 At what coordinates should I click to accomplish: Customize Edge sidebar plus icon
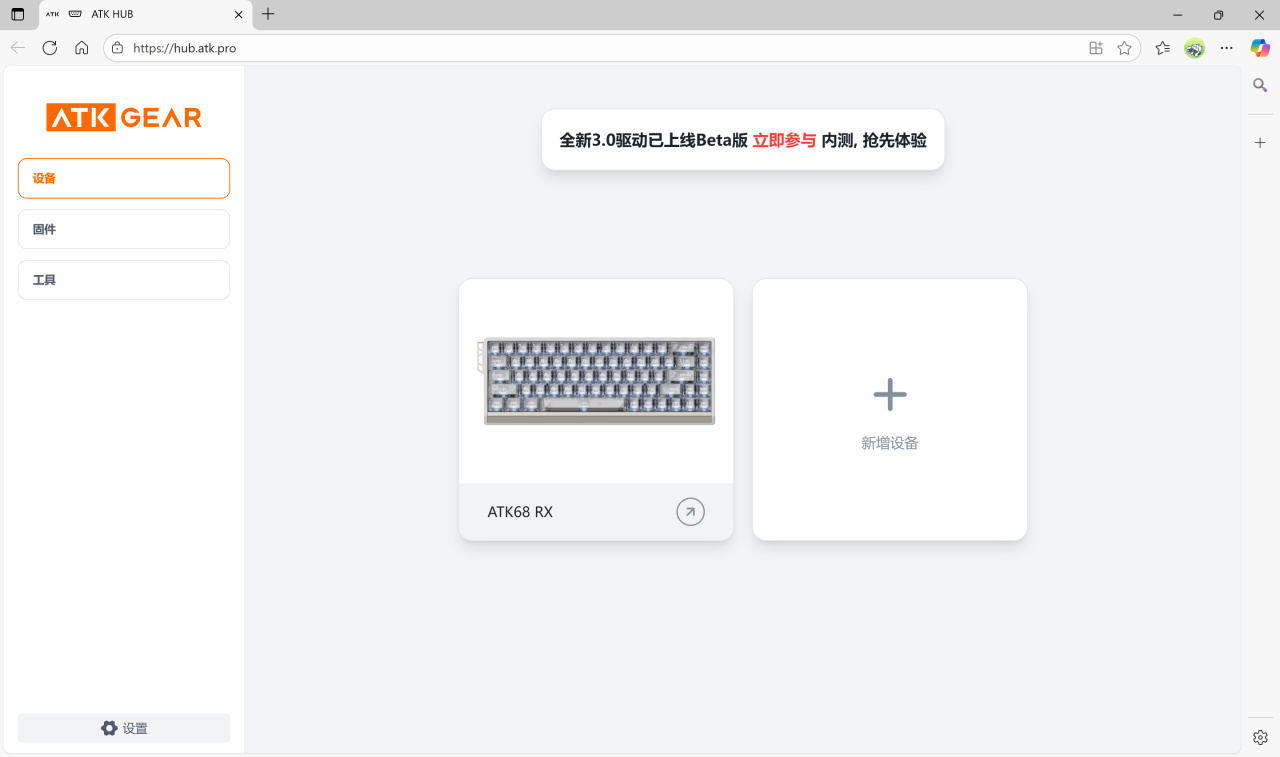pos(1260,143)
